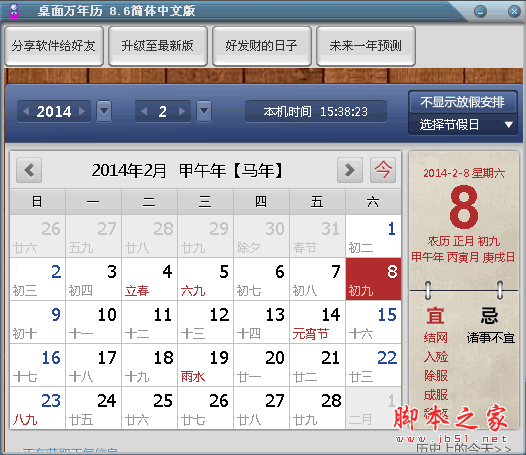Jump to today with the 今 button
The height and width of the screenshot is (455, 526).
(x=383, y=170)
